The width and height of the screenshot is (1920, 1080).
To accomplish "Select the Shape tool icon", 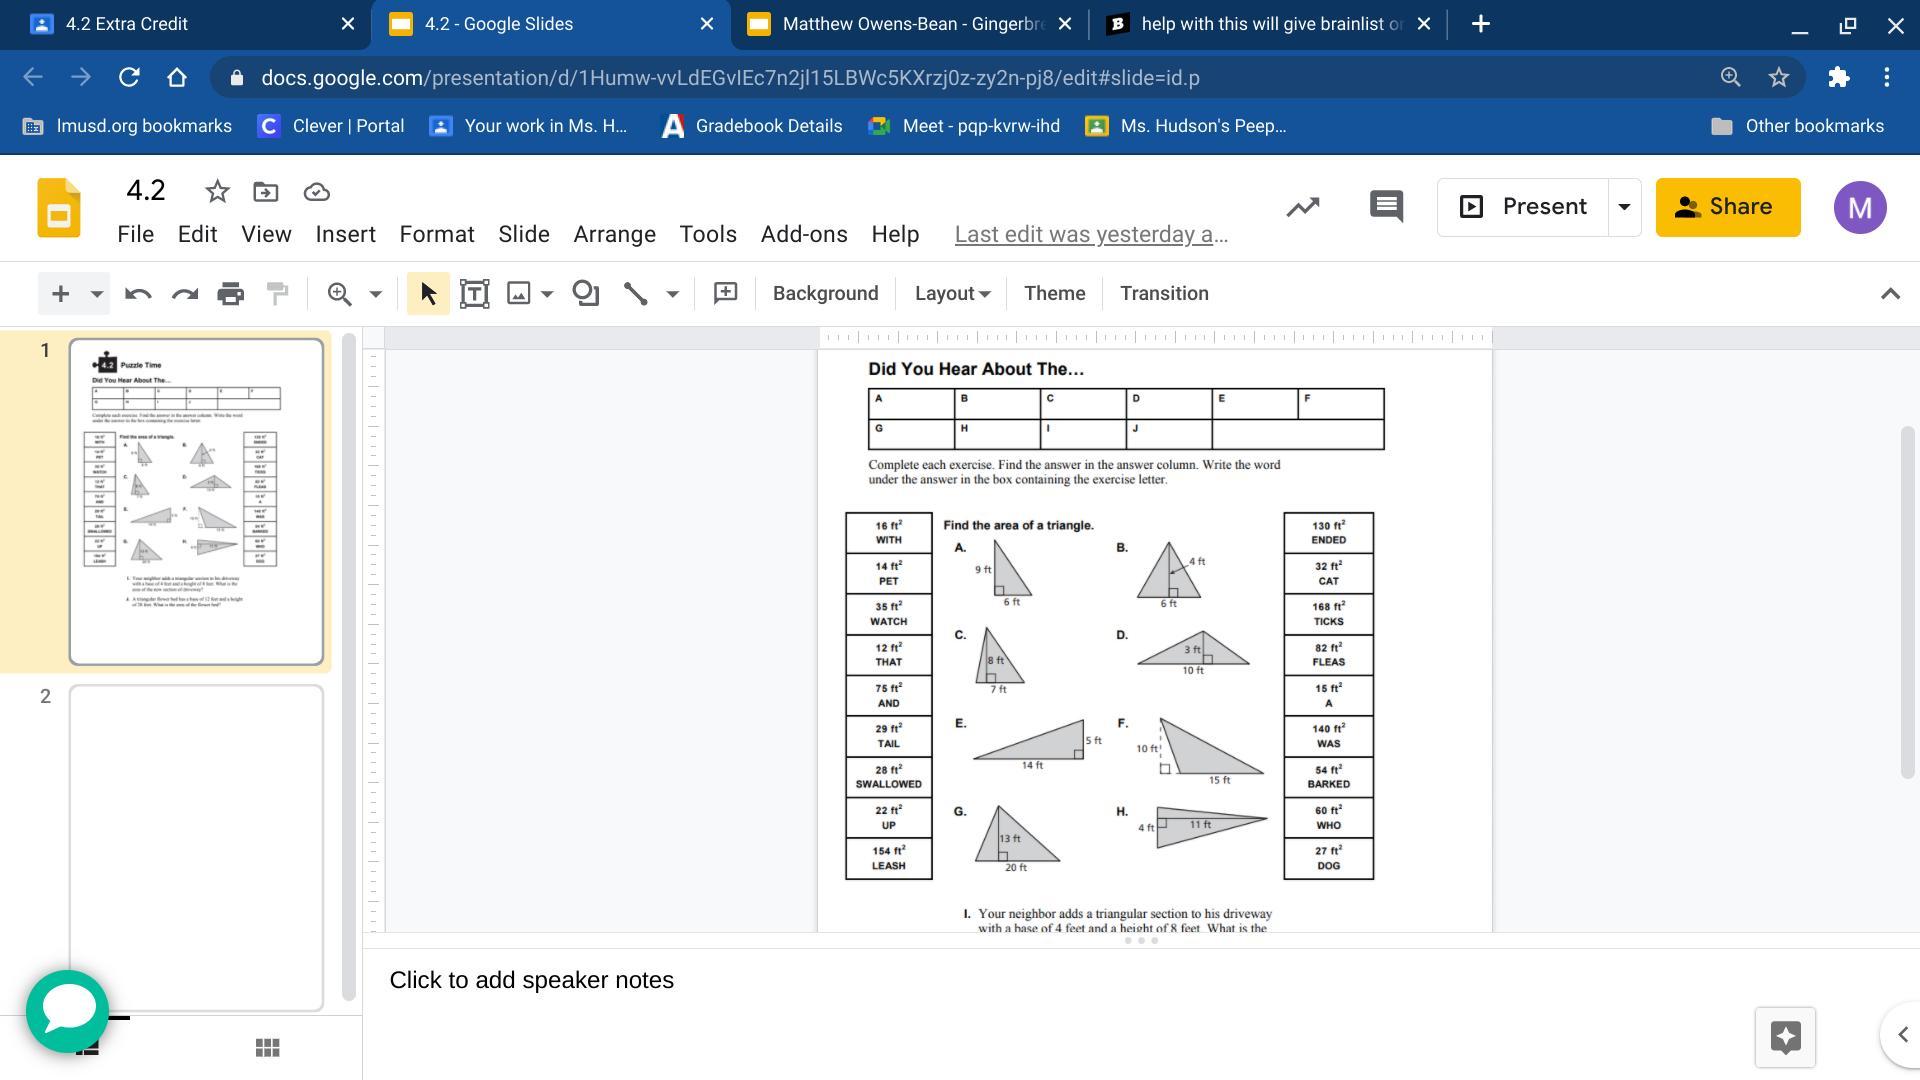I will 585,294.
